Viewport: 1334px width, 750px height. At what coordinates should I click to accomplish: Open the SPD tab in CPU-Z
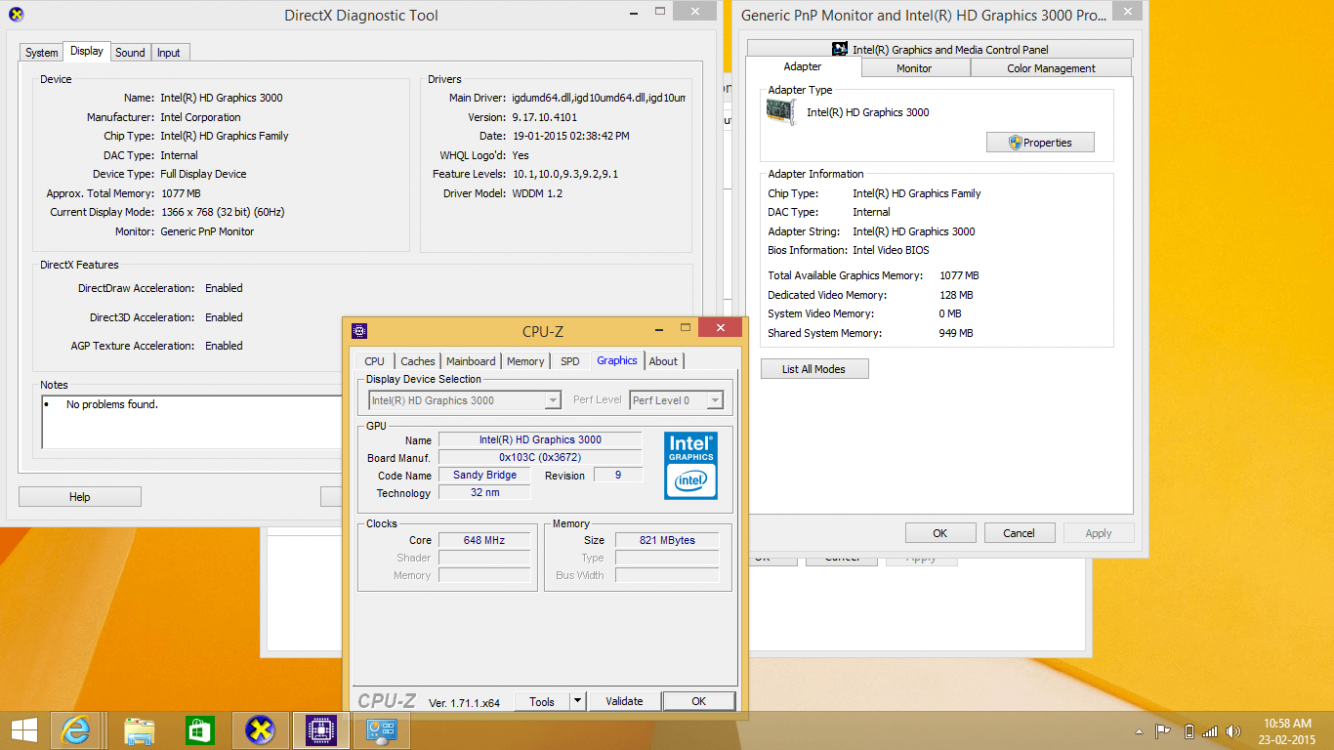(570, 361)
